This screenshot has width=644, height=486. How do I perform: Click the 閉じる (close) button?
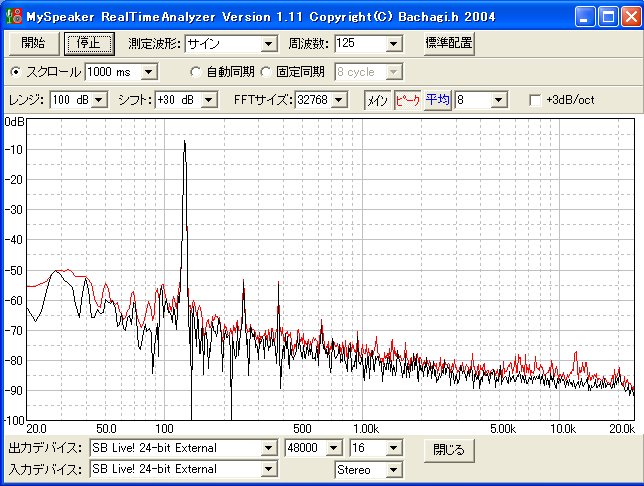pos(449,449)
